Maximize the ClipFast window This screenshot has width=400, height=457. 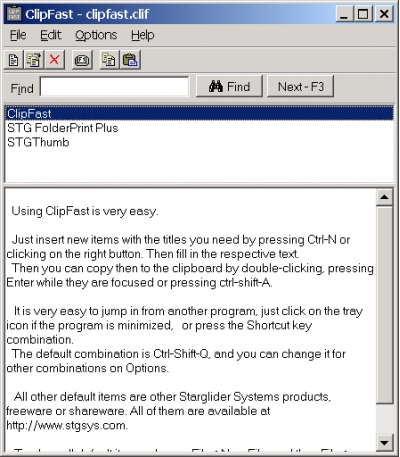pyautogui.click(x=363, y=14)
